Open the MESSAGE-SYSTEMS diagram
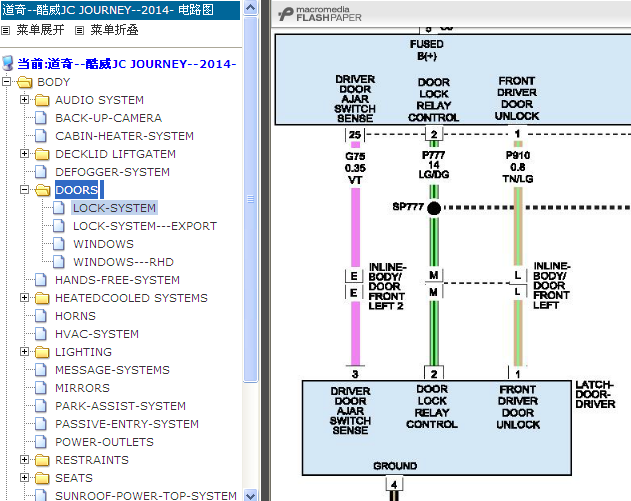This screenshot has height=501, width=631. coord(112,370)
